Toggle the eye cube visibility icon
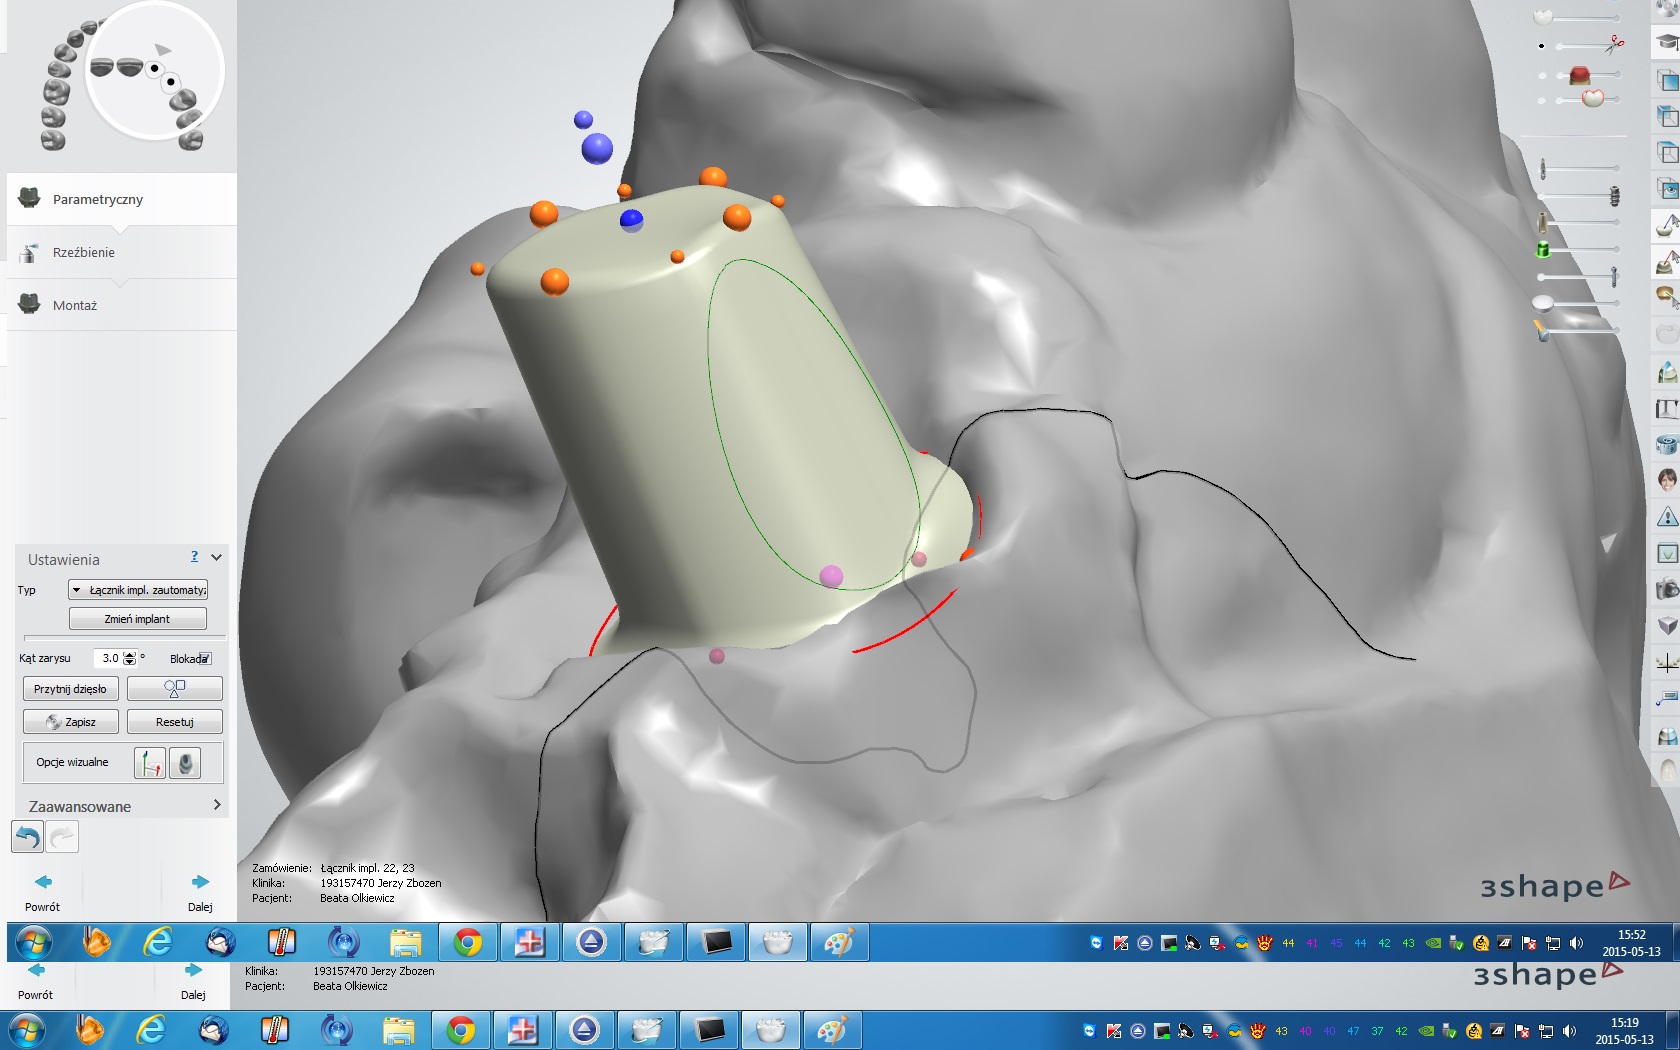 [1667, 189]
